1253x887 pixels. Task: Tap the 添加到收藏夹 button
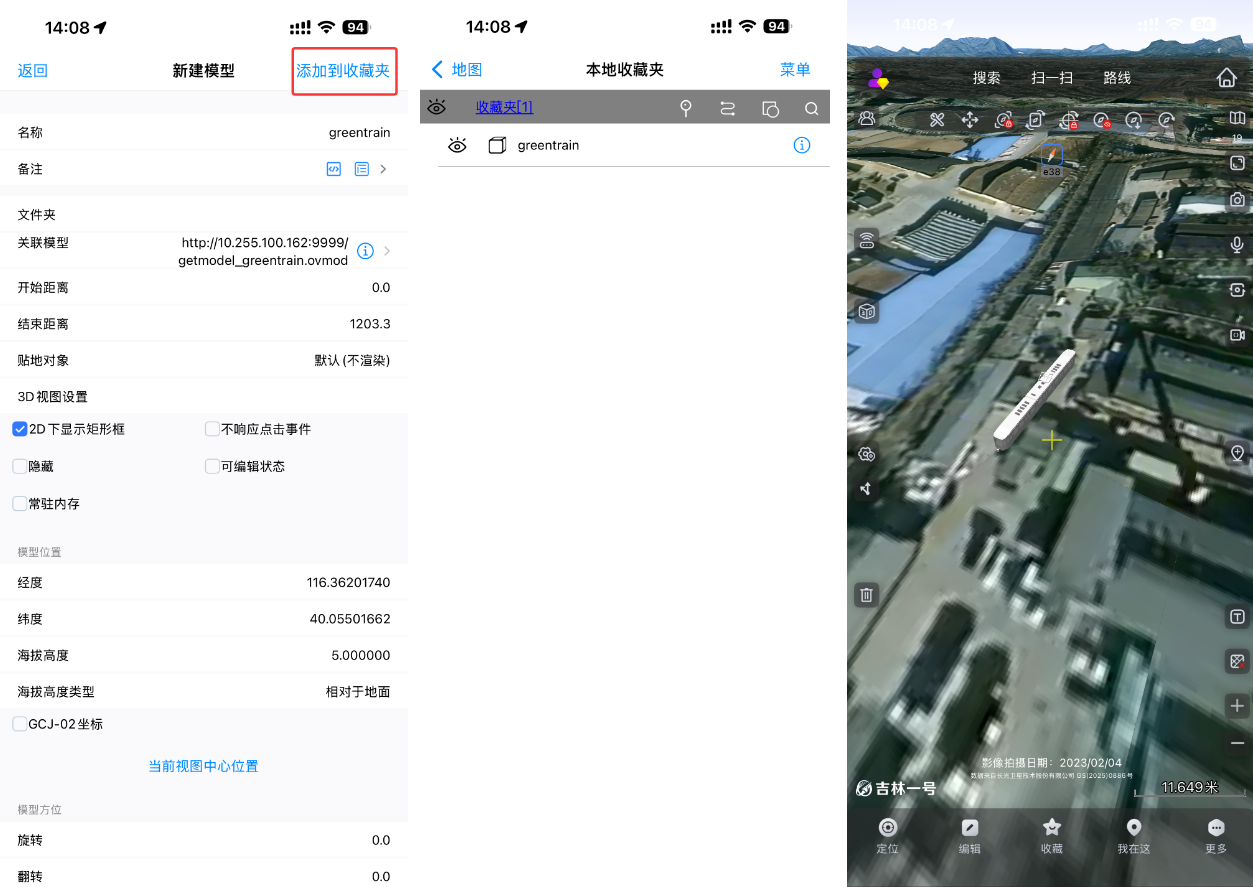[x=344, y=71]
